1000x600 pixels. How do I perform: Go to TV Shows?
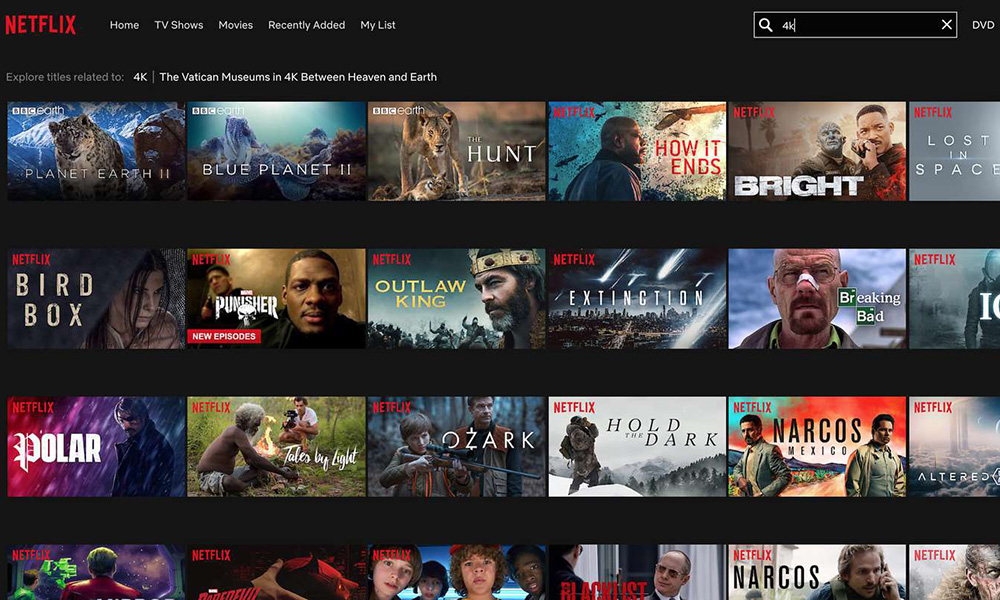(x=179, y=25)
